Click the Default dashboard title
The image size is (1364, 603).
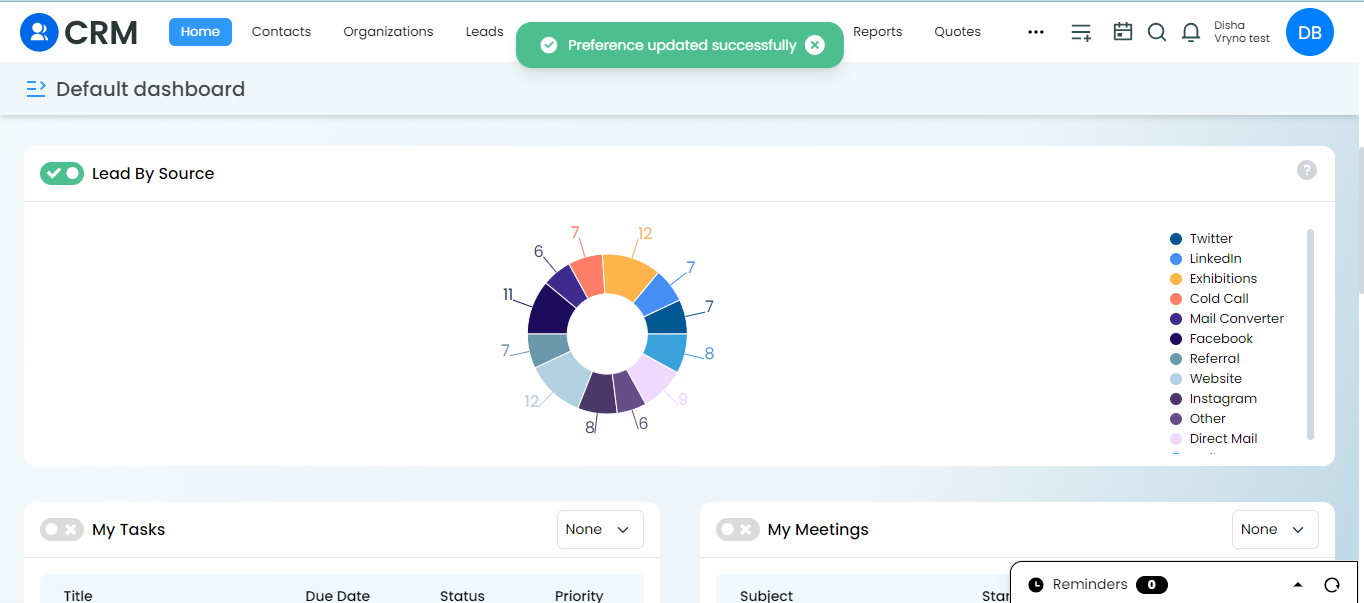(x=150, y=89)
